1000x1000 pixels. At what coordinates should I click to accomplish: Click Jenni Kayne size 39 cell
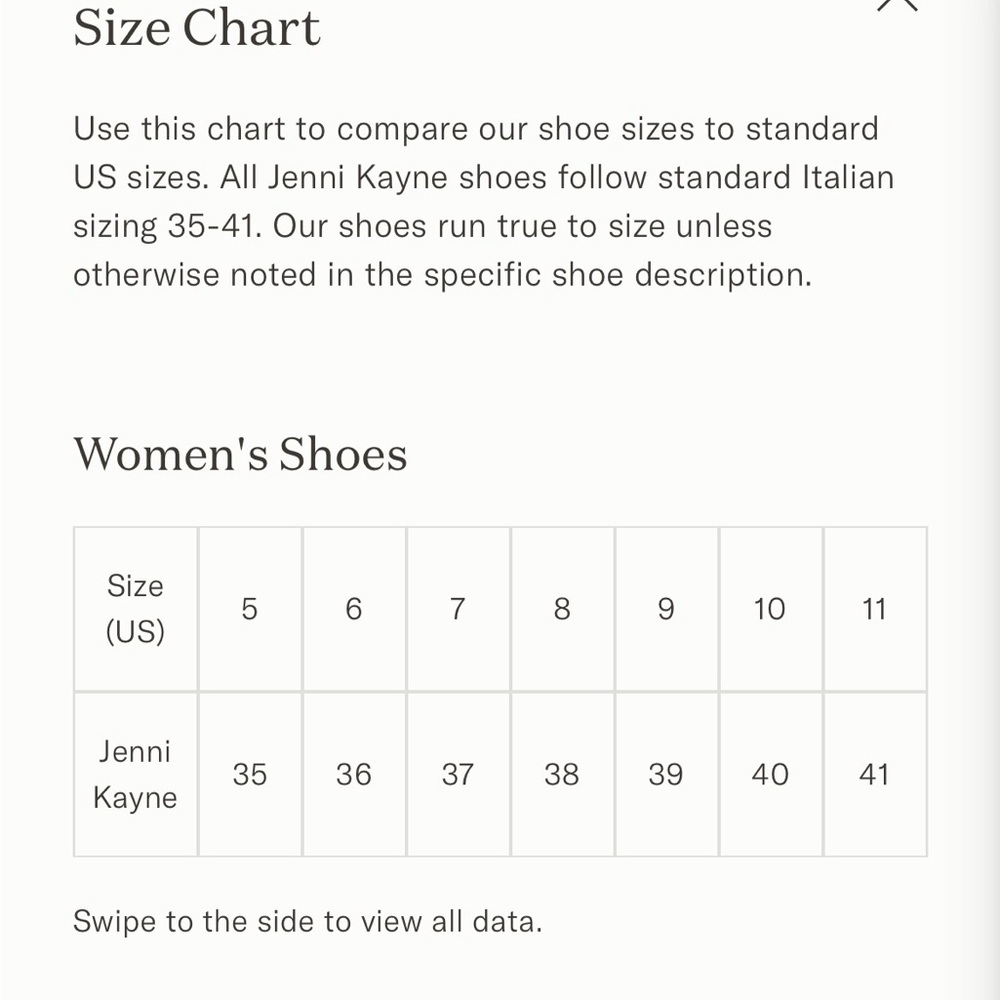666,774
